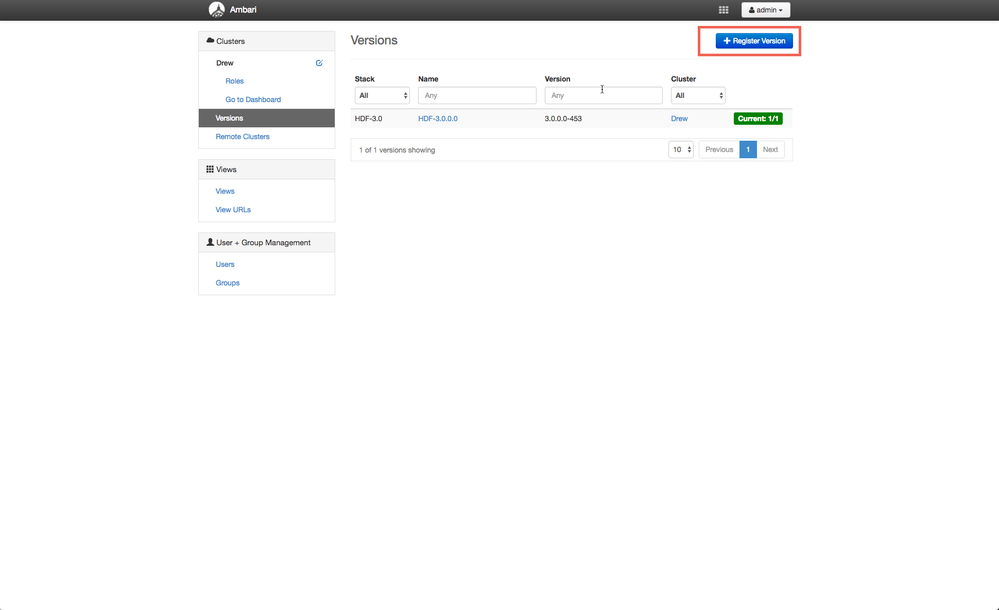Click inside the Name filter field

coord(477,95)
